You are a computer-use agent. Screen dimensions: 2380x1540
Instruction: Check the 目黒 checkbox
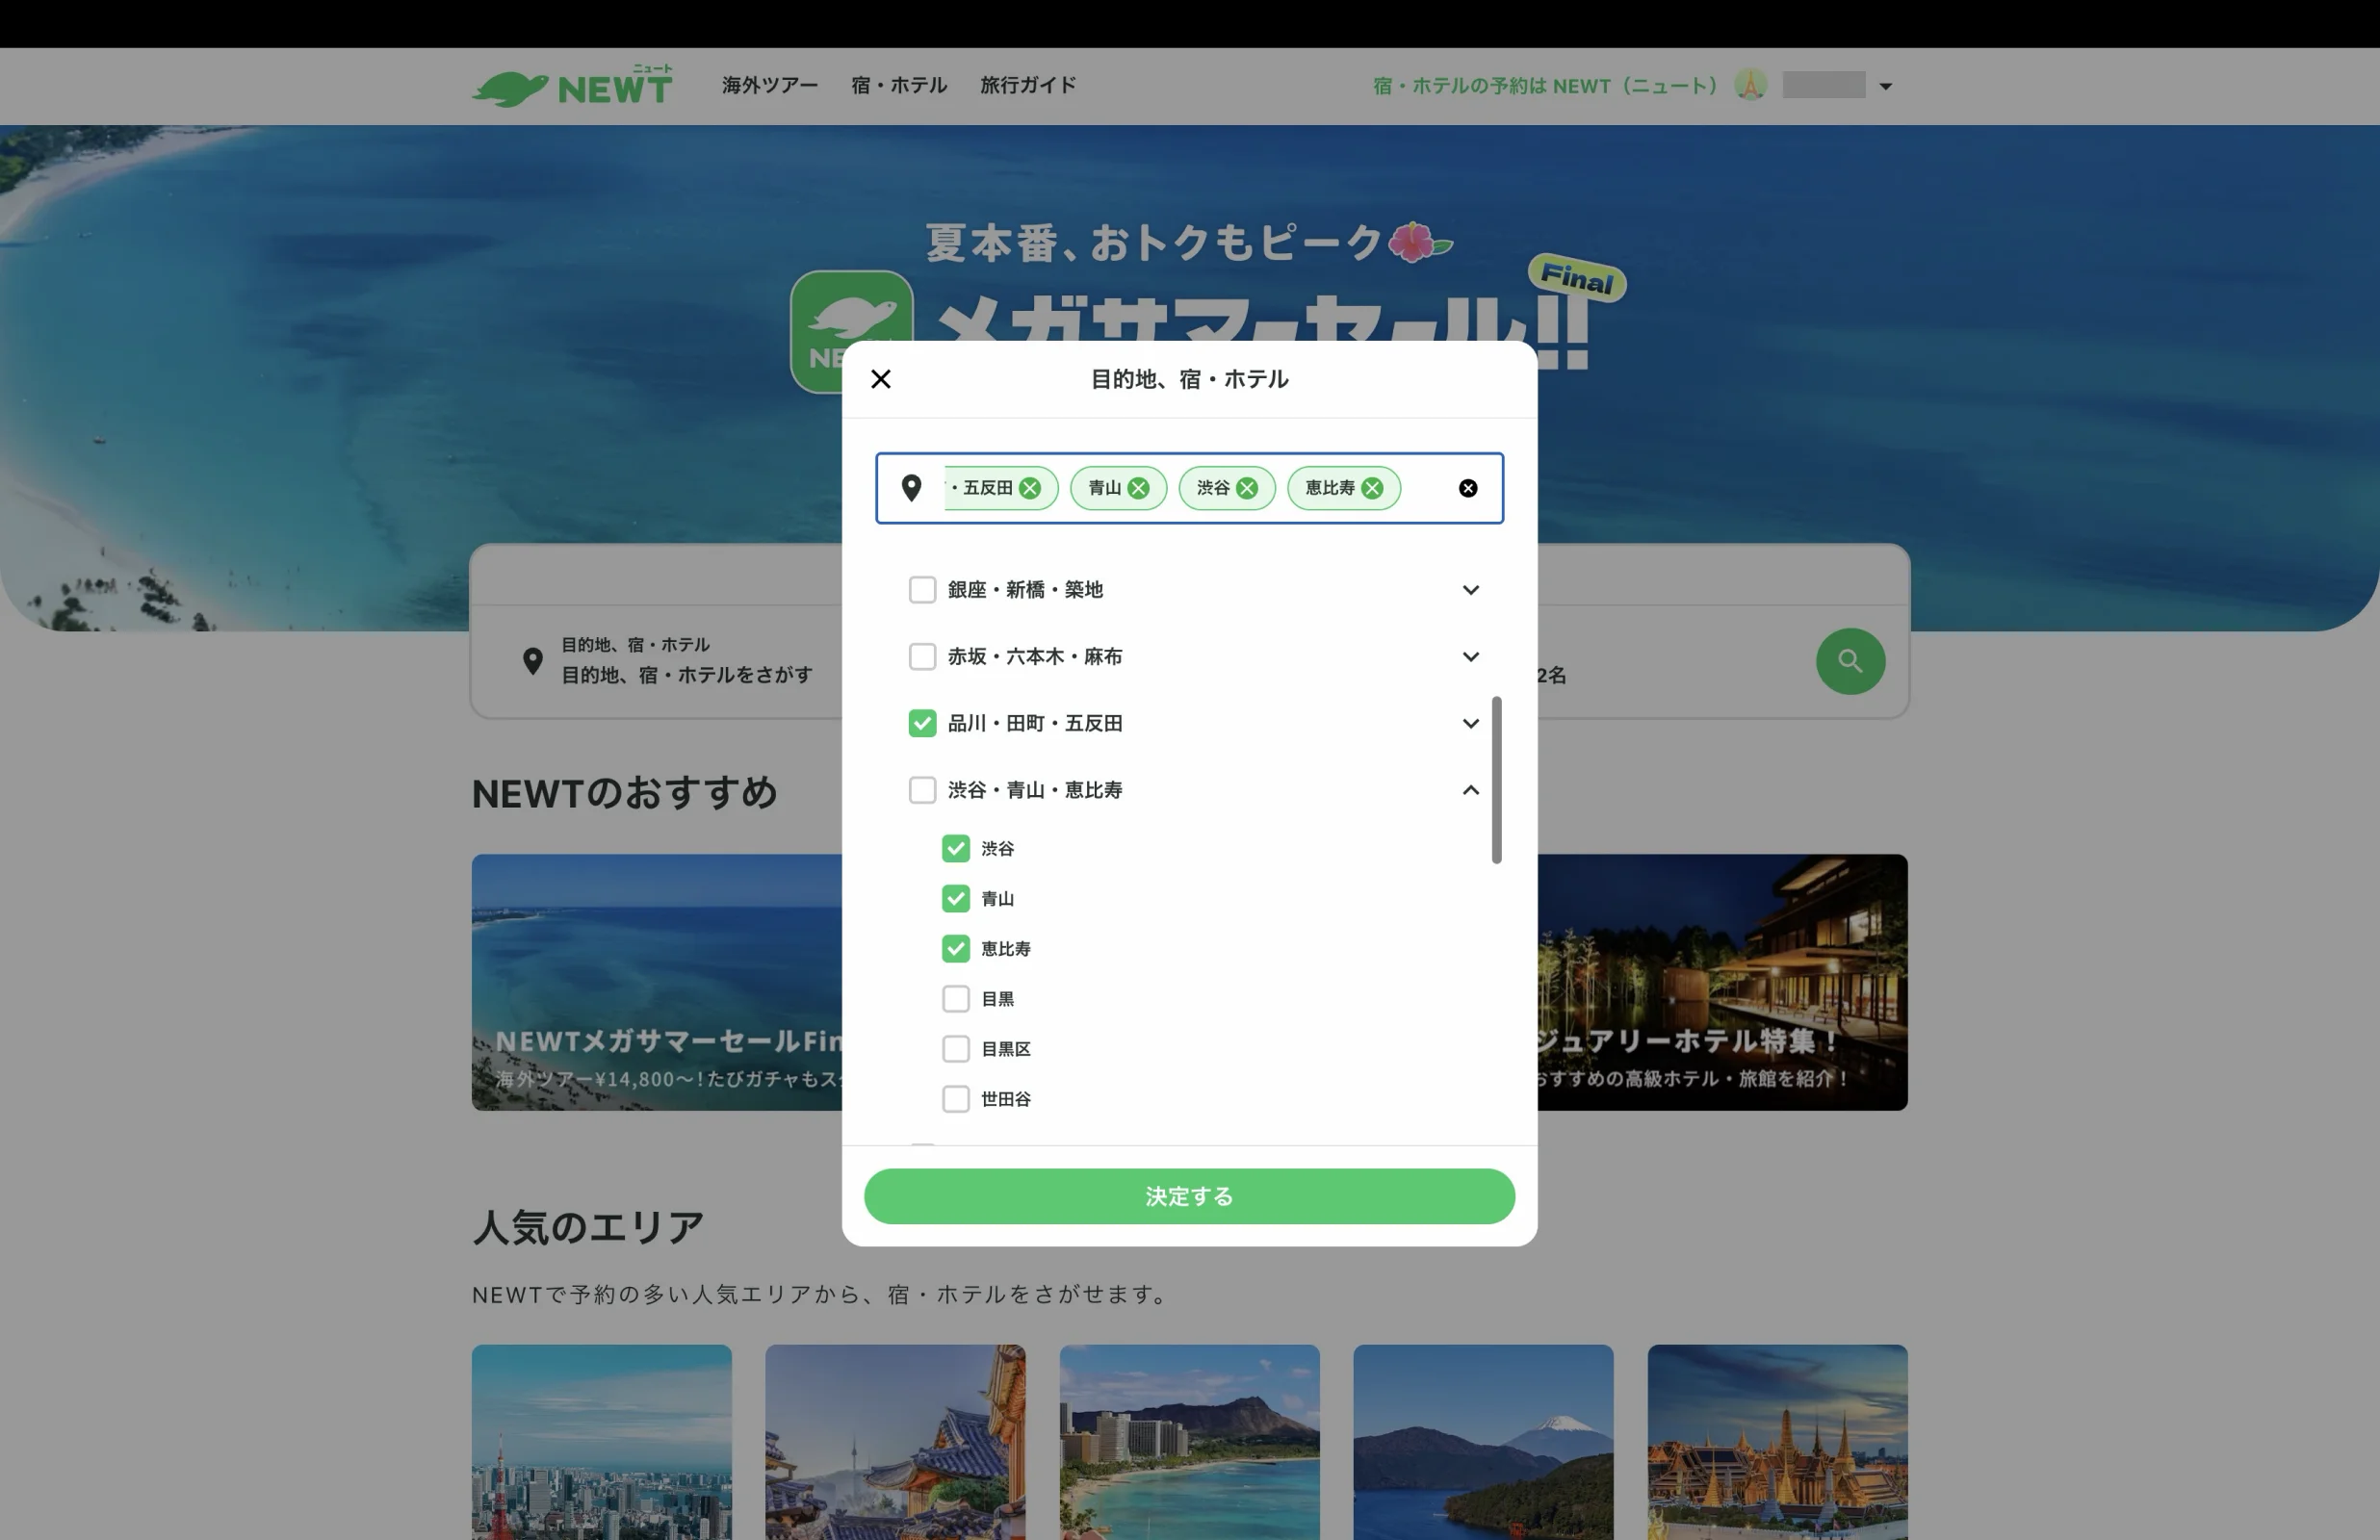(956, 999)
